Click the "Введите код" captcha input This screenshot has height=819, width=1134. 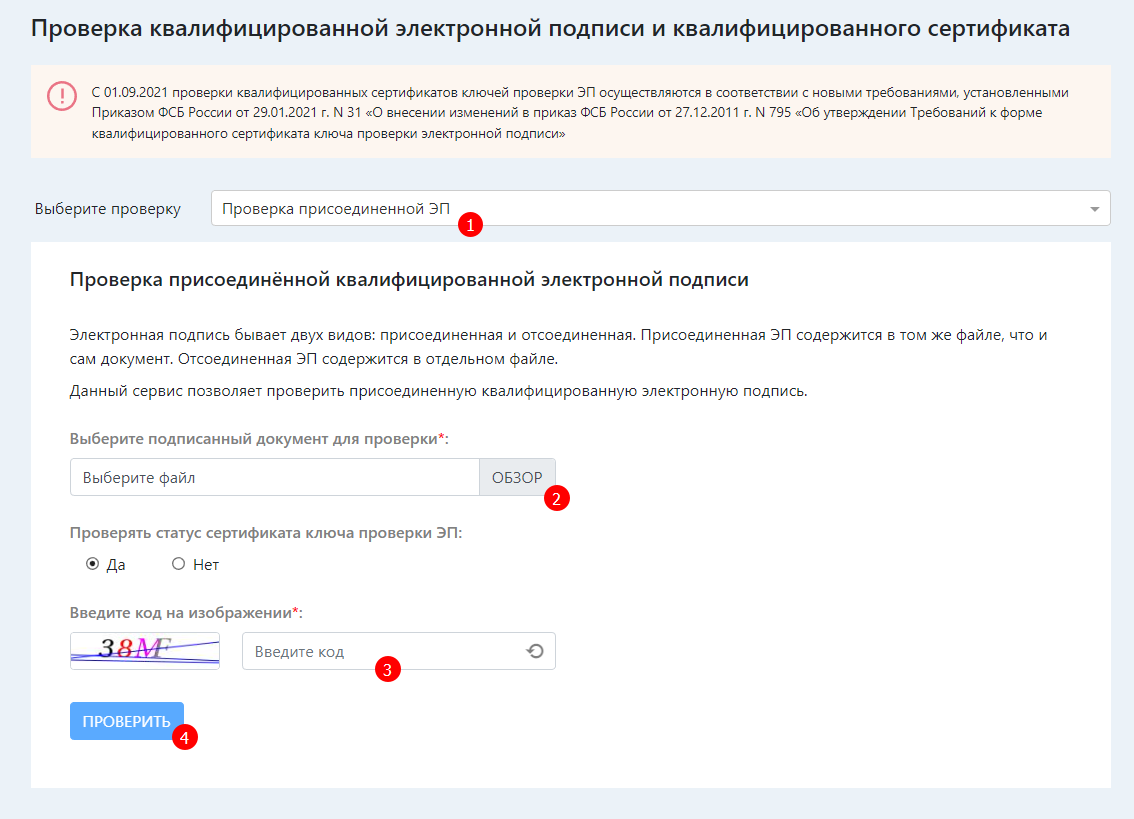(398, 651)
